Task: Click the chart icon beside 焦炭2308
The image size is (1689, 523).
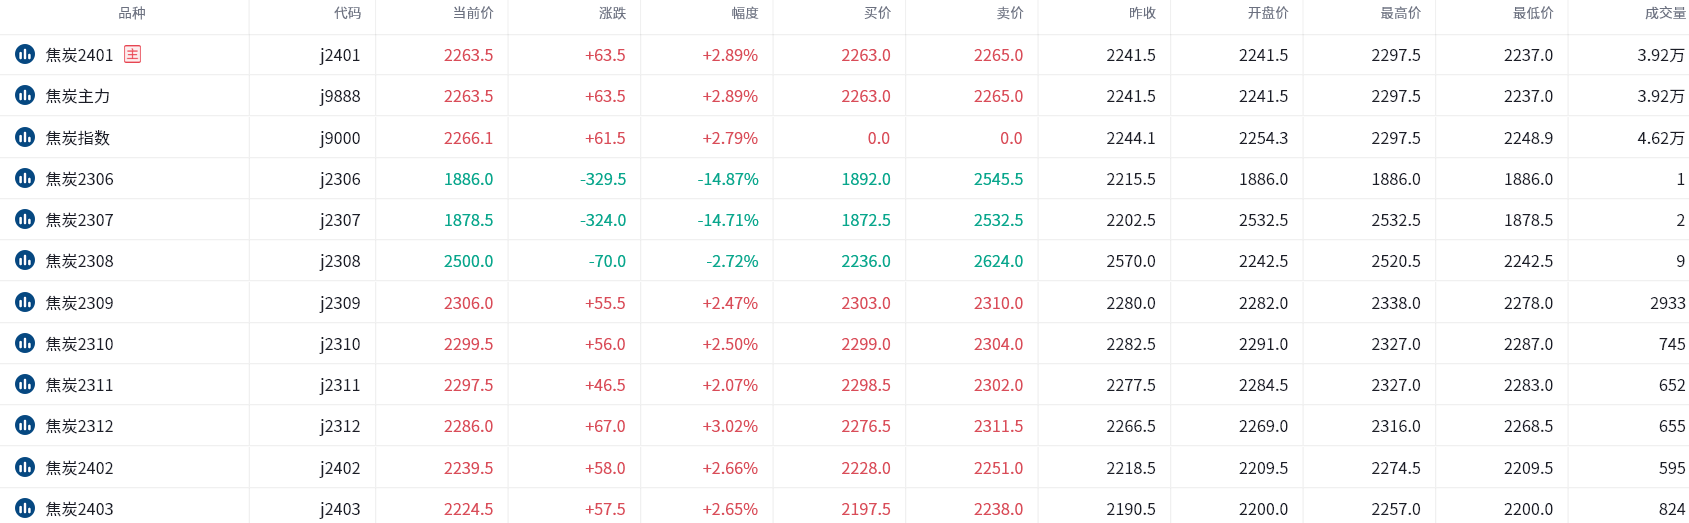Action: click(25, 260)
